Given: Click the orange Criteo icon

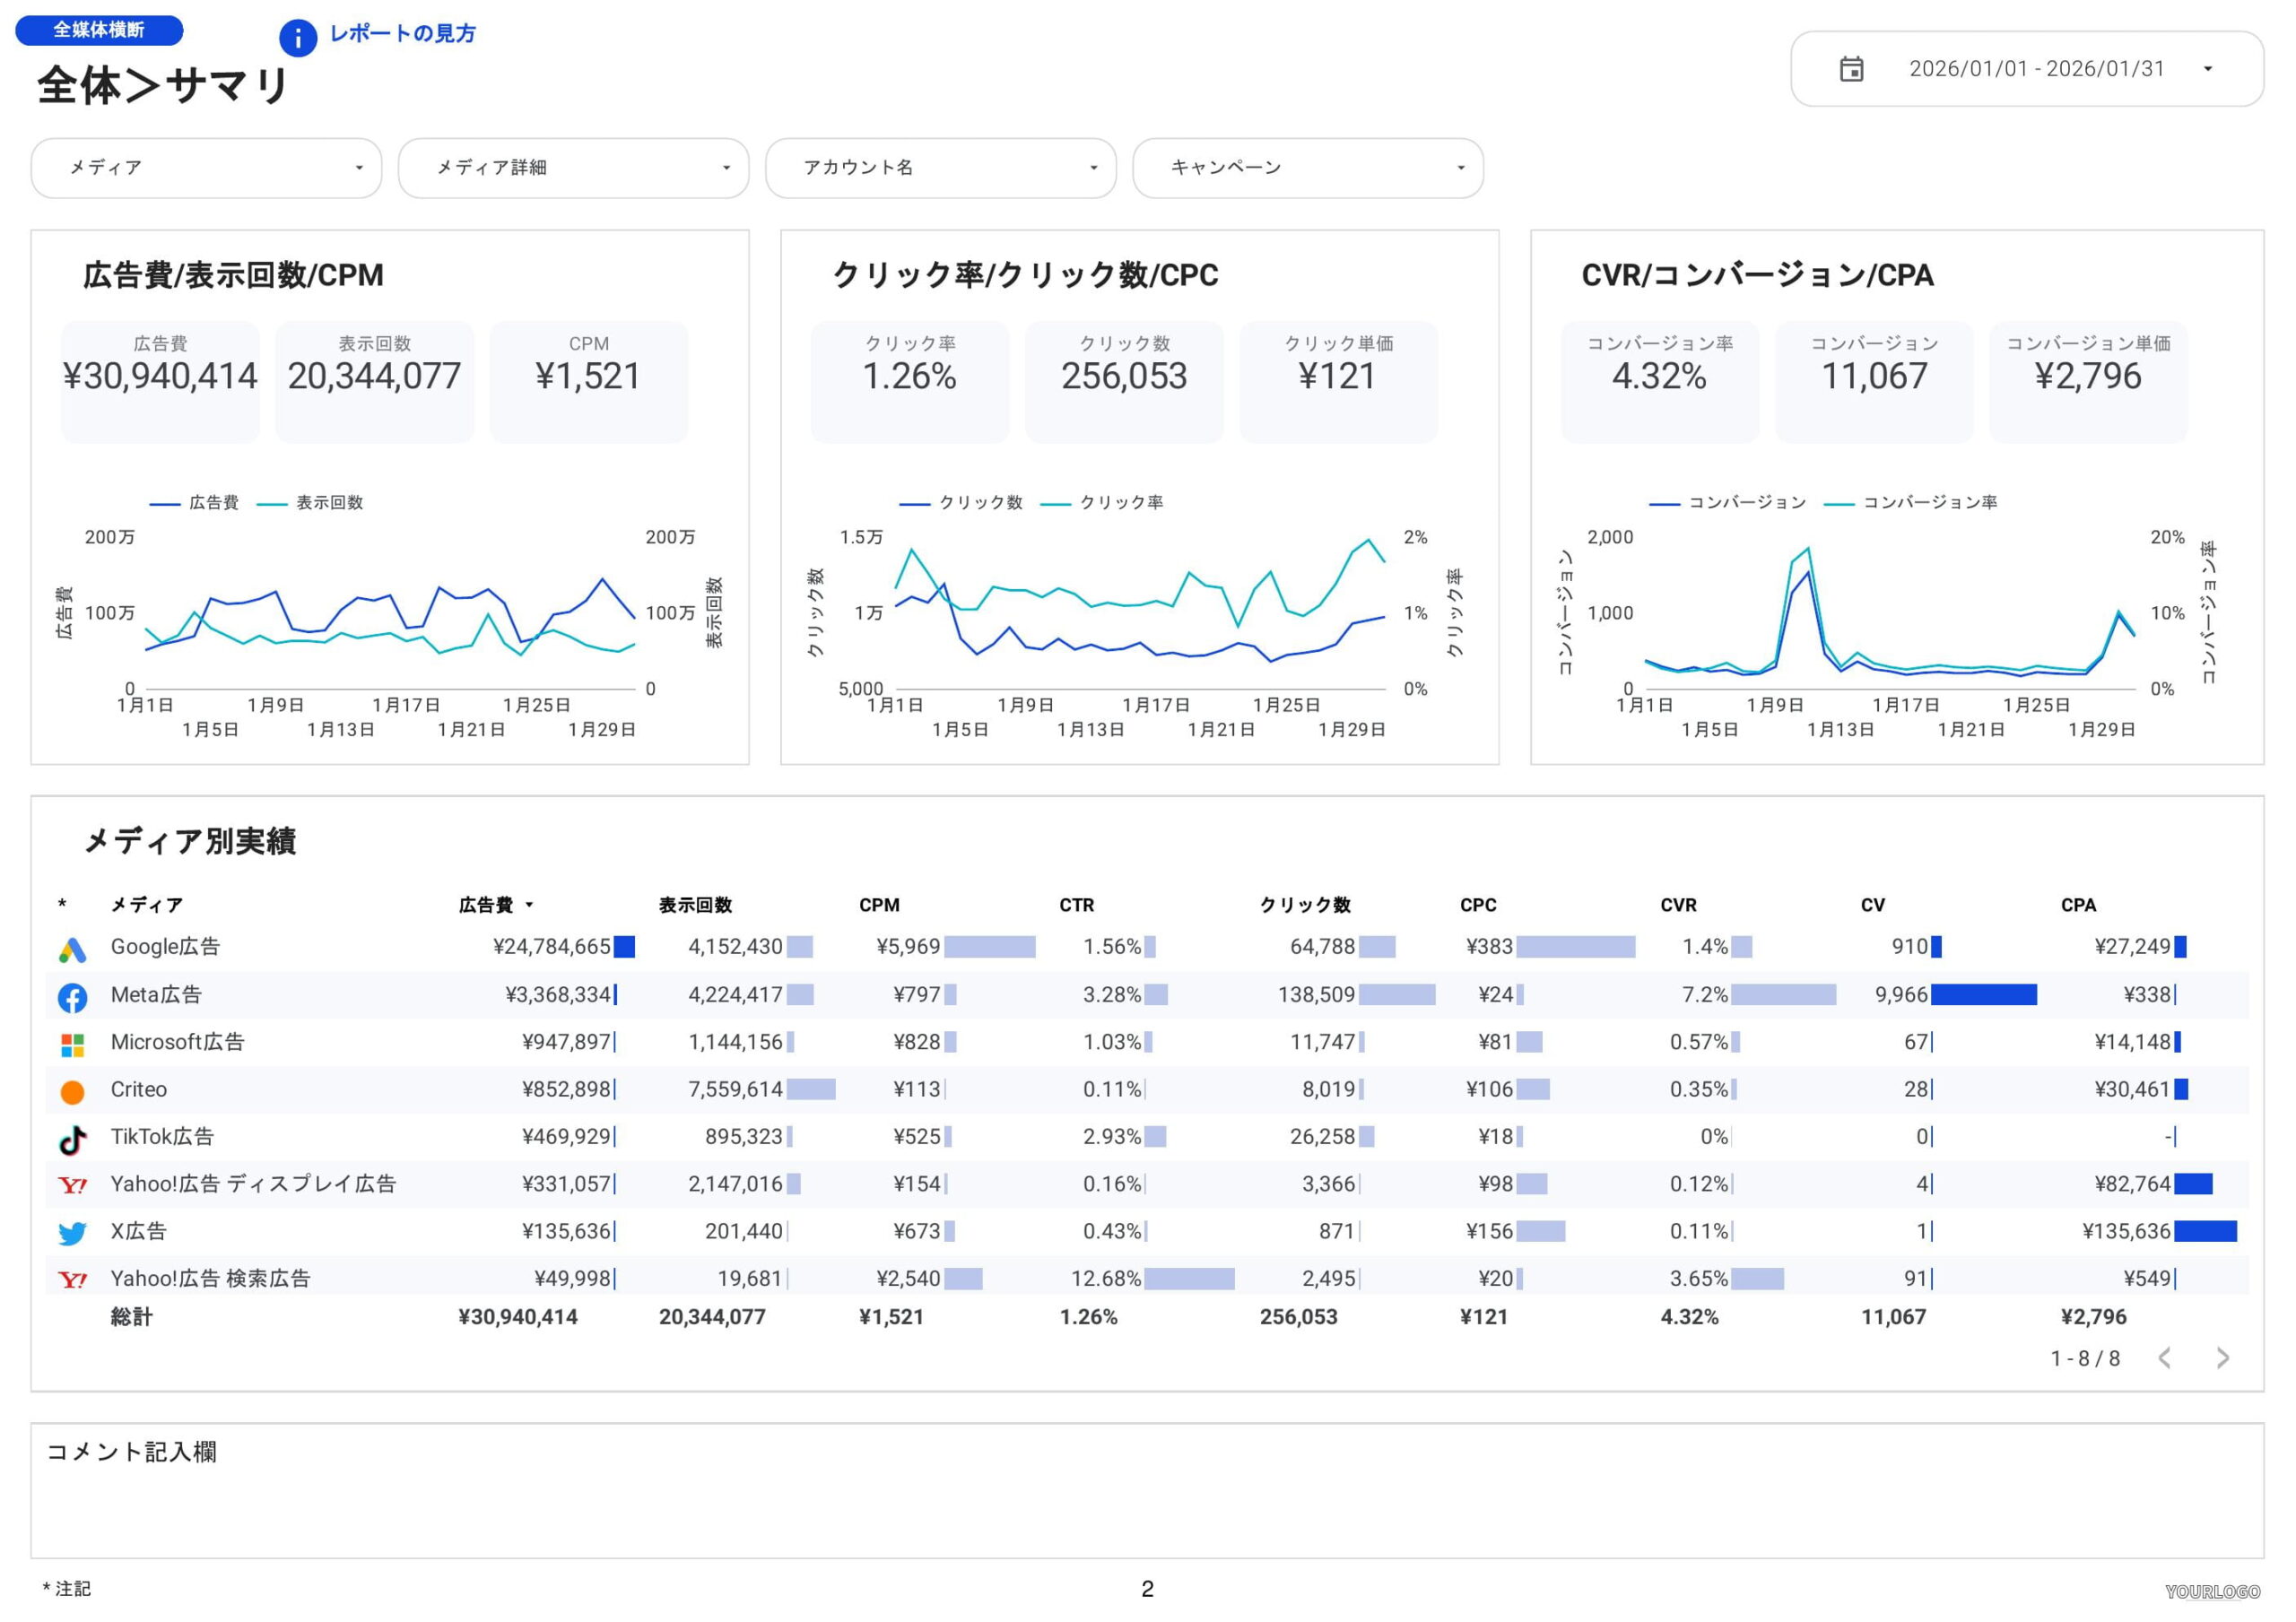Looking at the screenshot, I should 72,1092.
